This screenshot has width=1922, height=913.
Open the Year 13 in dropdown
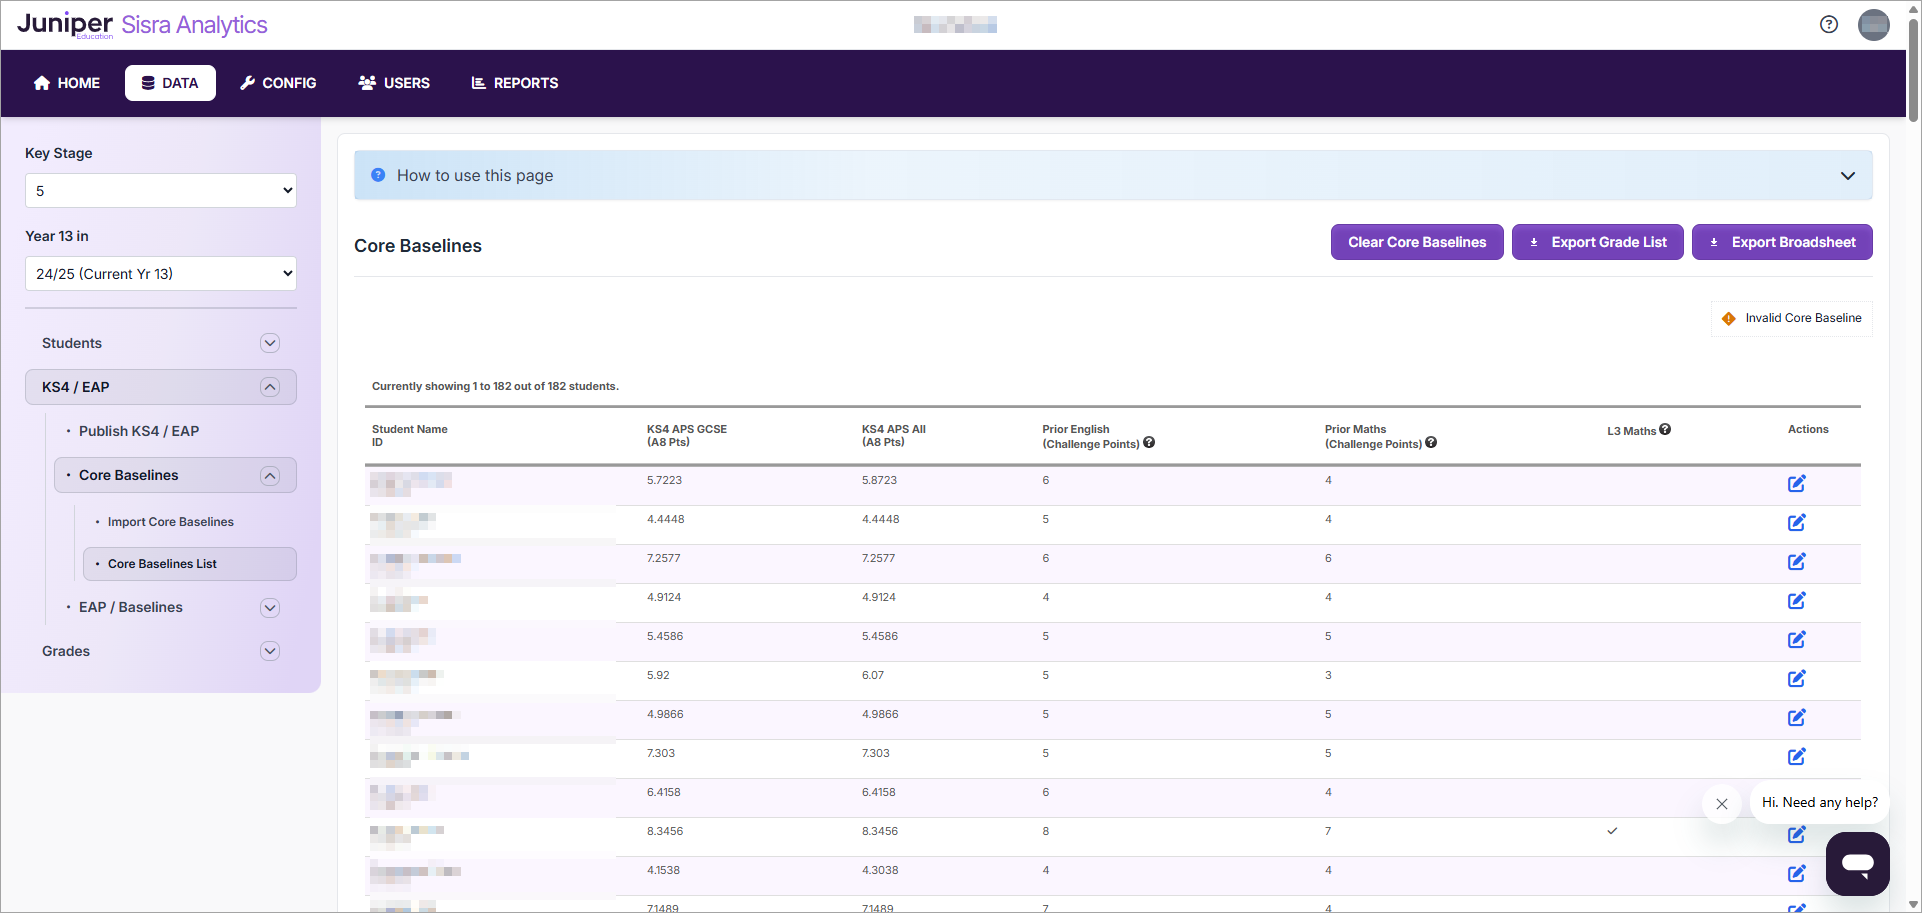point(161,274)
